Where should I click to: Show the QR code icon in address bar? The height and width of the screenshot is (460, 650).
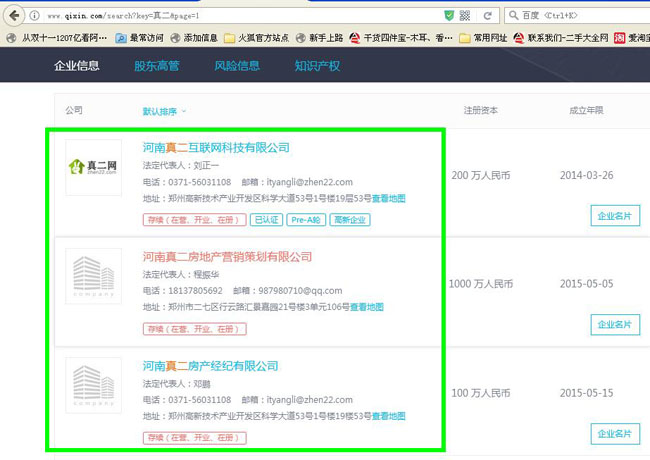click(x=465, y=16)
